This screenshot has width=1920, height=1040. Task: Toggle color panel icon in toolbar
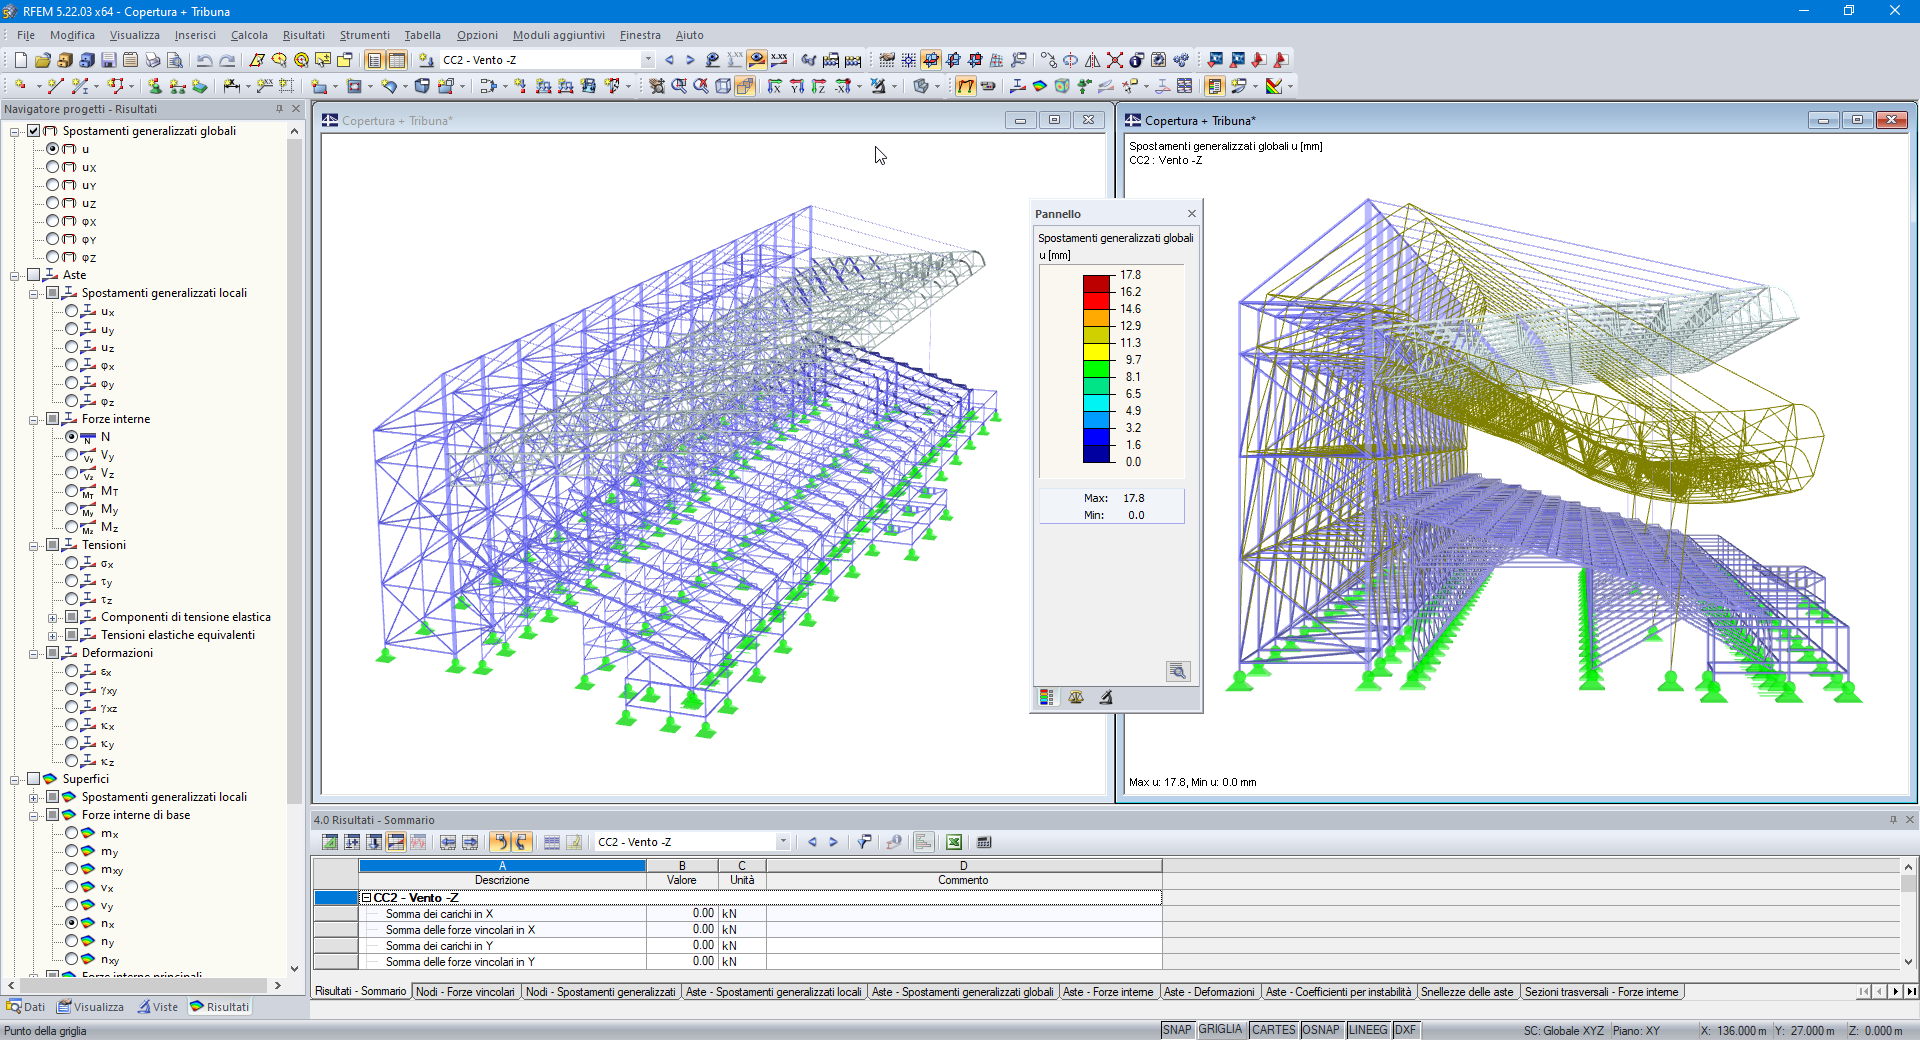(1215, 86)
